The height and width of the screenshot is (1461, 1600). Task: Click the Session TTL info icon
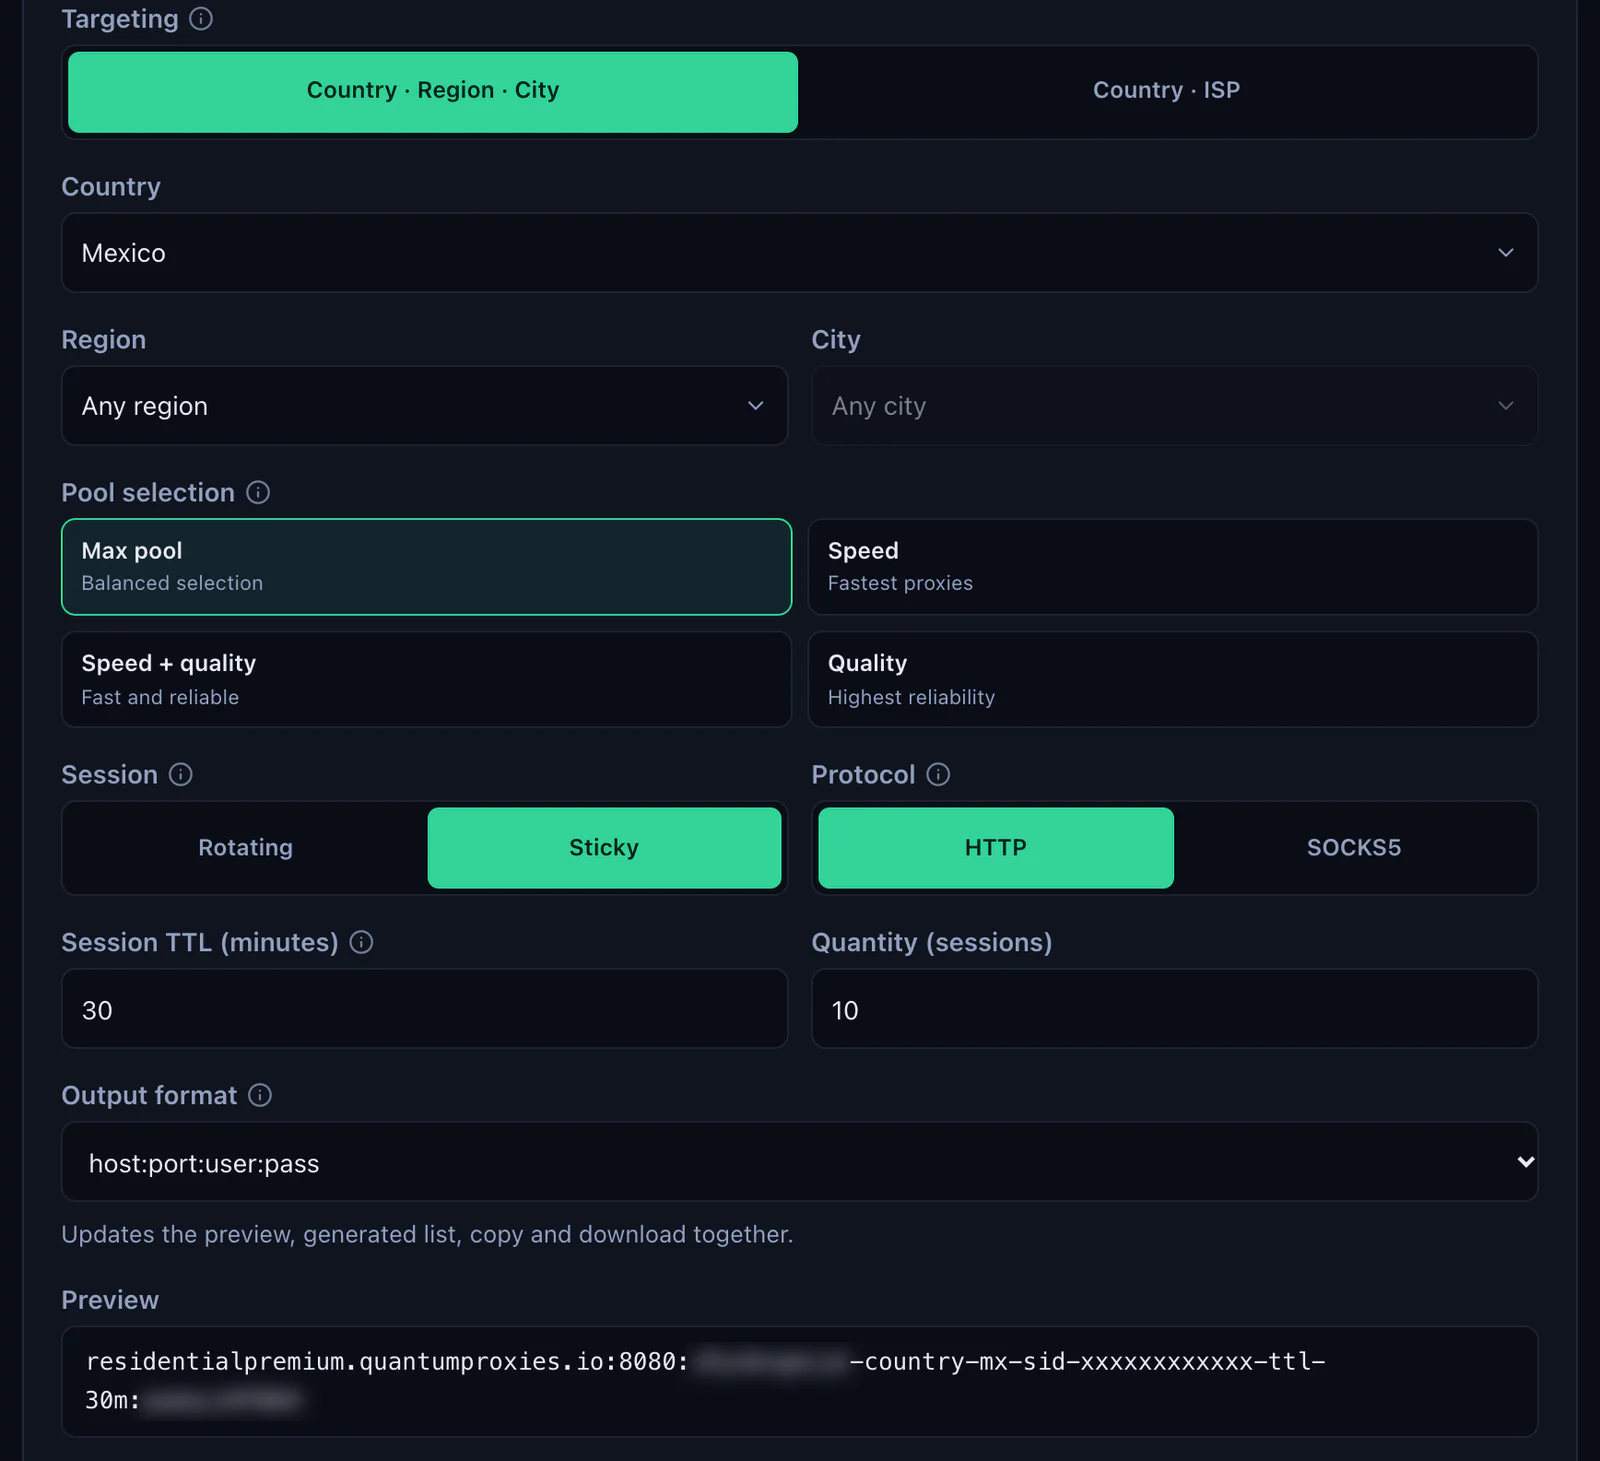click(x=362, y=942)
